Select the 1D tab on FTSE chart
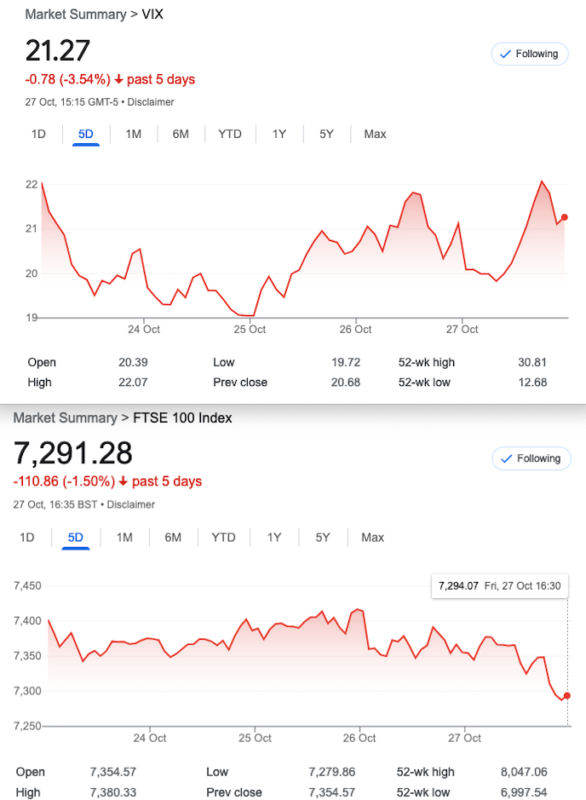This screenshot has height=800, width=586. [27, 538]
